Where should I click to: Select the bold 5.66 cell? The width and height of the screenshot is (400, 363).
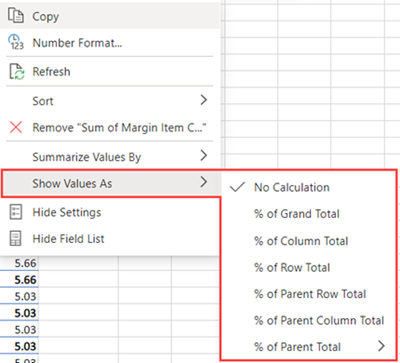[x=19, y=279]
